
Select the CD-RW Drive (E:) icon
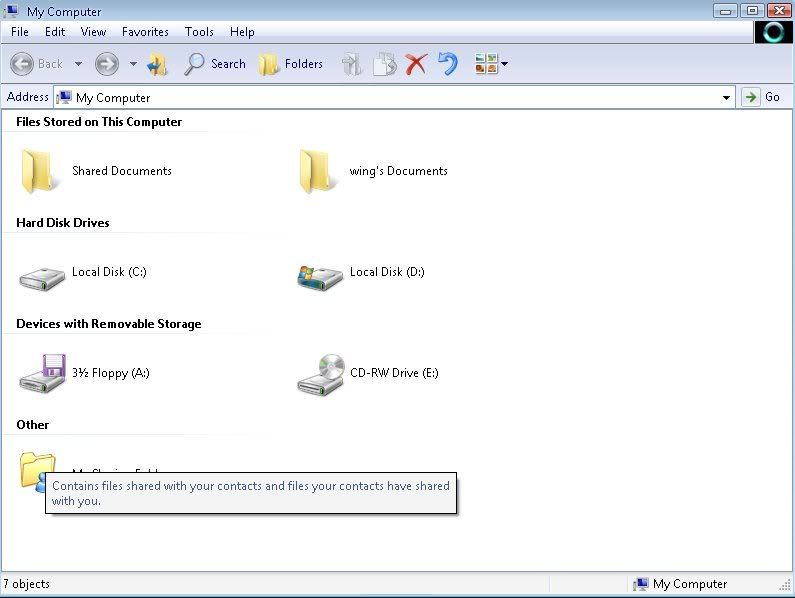click(x=320, y=374)
